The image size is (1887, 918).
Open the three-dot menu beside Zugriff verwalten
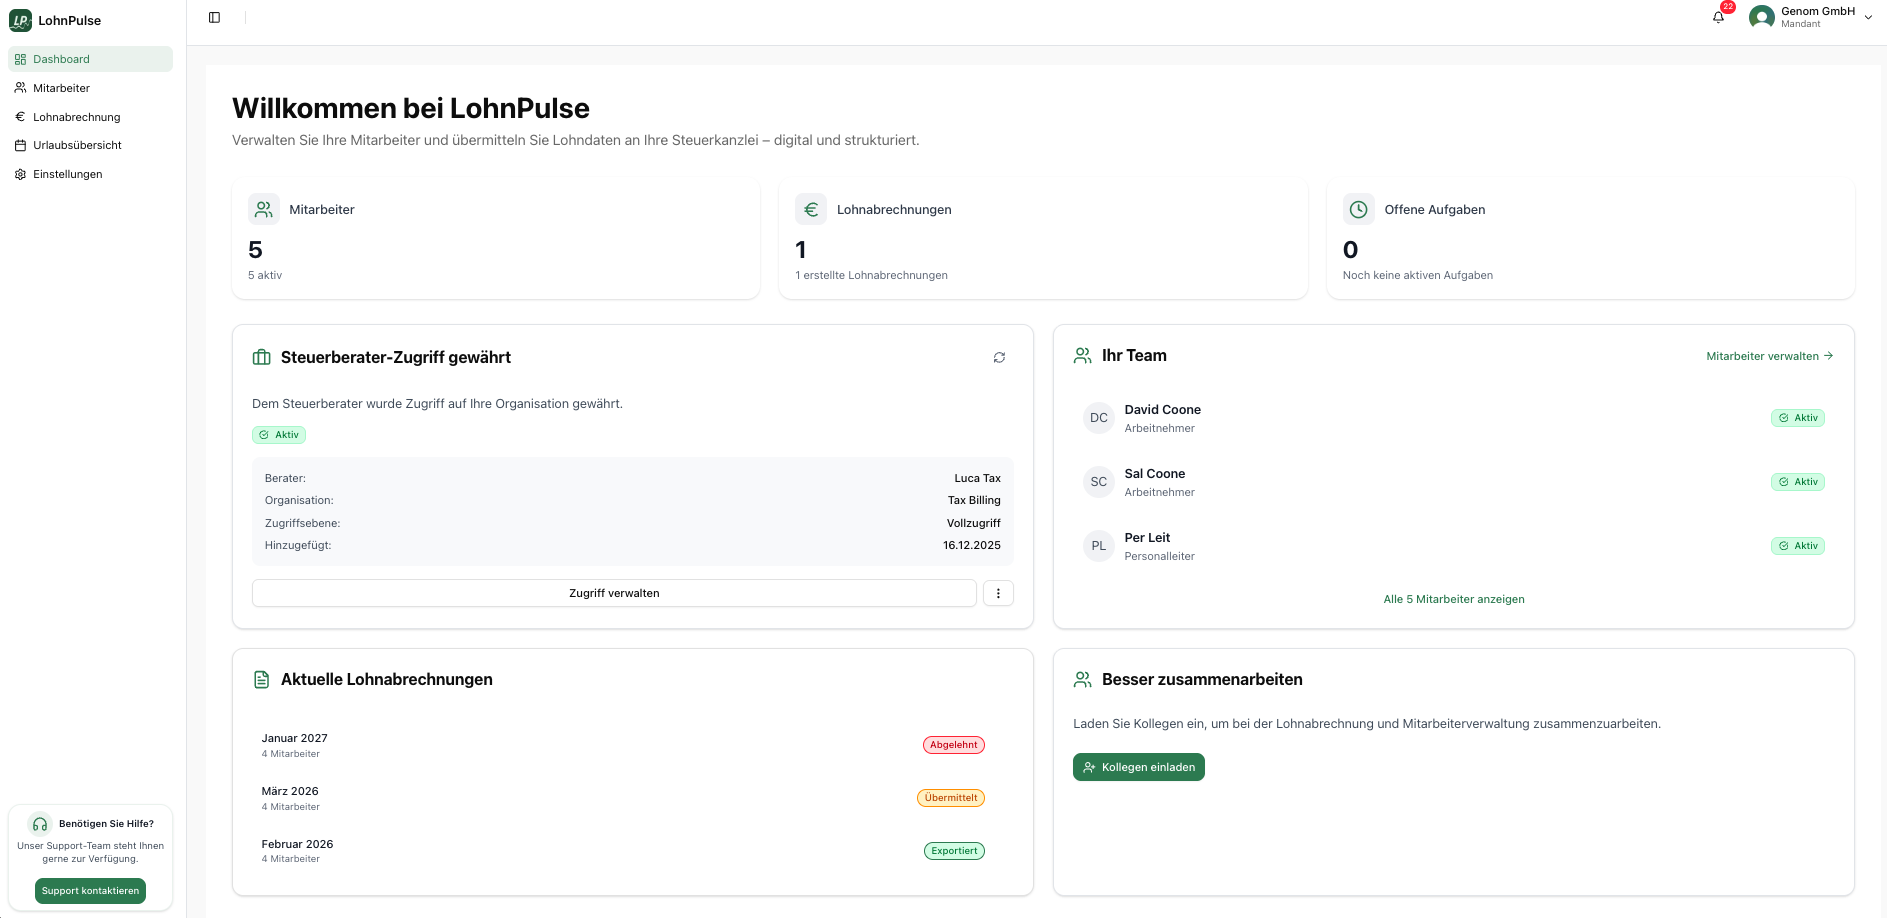(998, 593)
